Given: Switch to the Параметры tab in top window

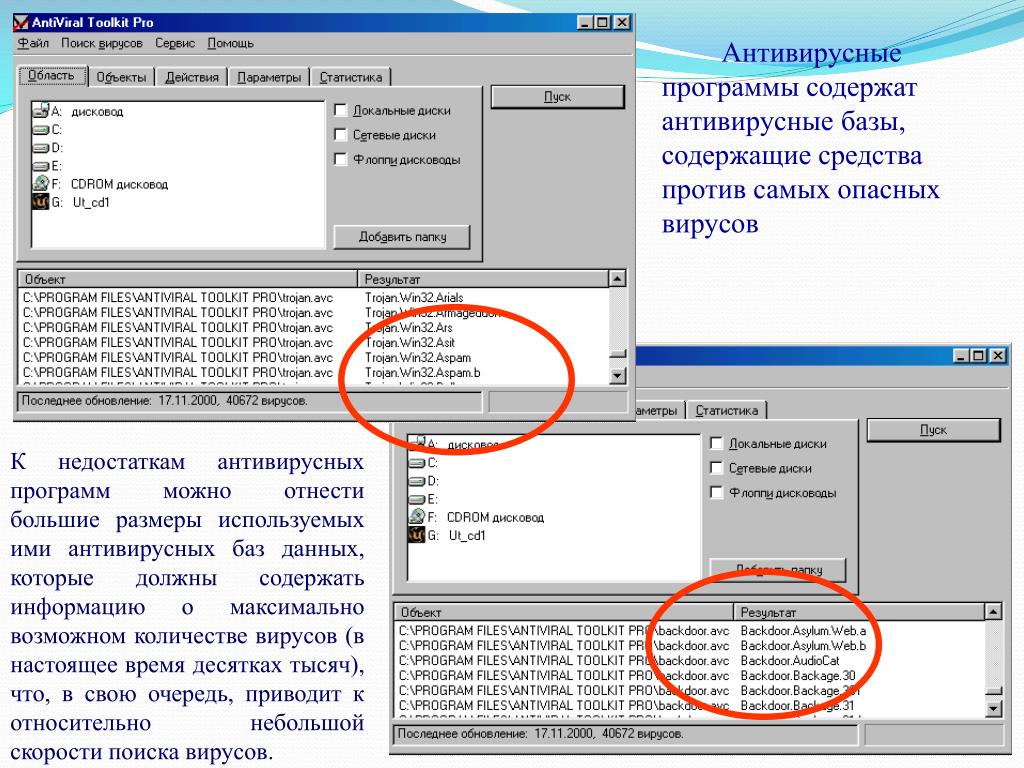Looking at the screenshot, I should (269, 77).
